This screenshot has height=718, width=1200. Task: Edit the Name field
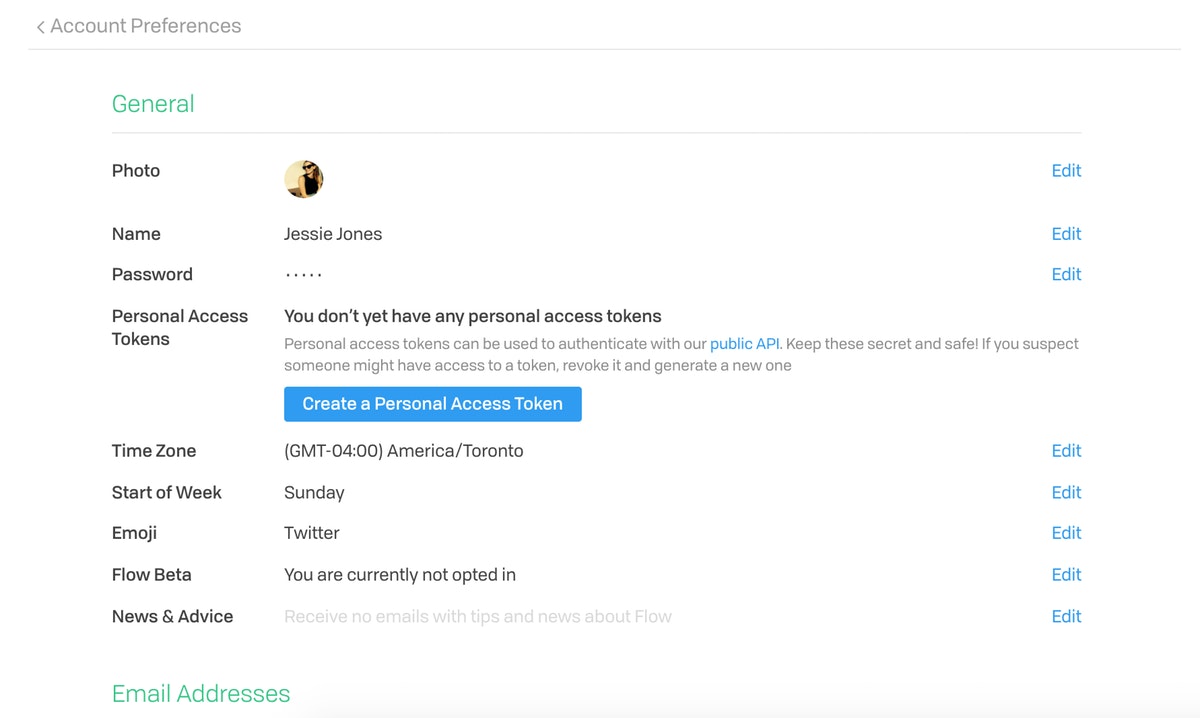click(1066, 234)
